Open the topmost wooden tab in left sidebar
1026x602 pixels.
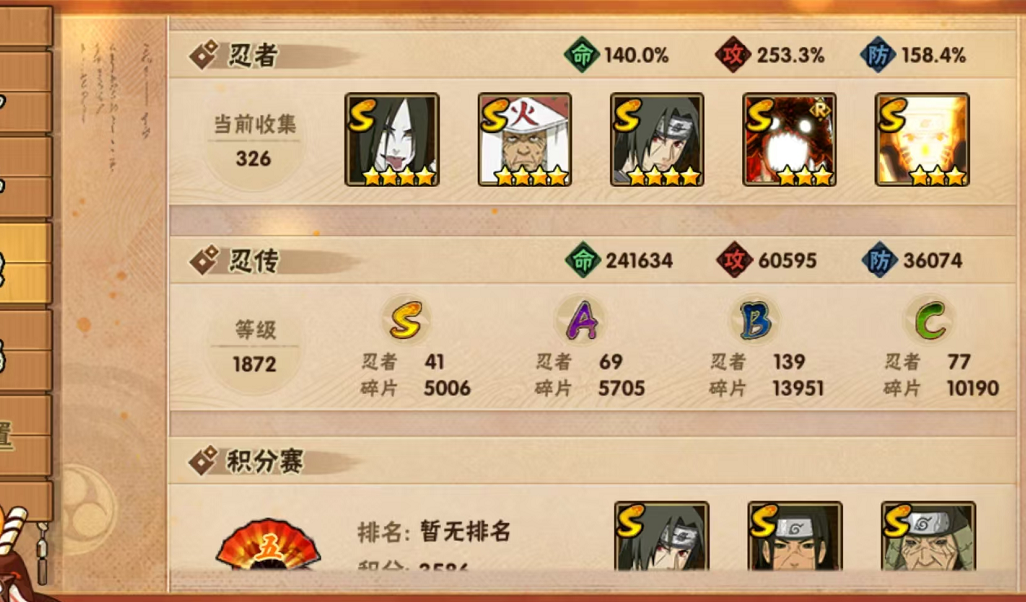[x=26, y=26]
